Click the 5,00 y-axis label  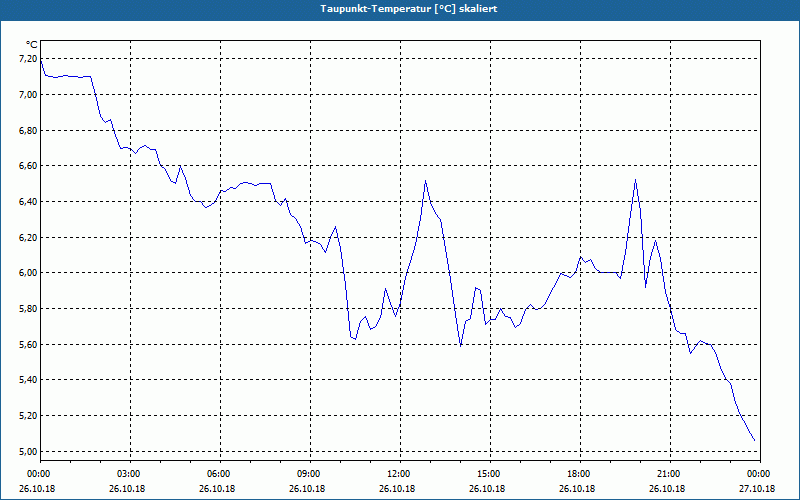(28, 452)
